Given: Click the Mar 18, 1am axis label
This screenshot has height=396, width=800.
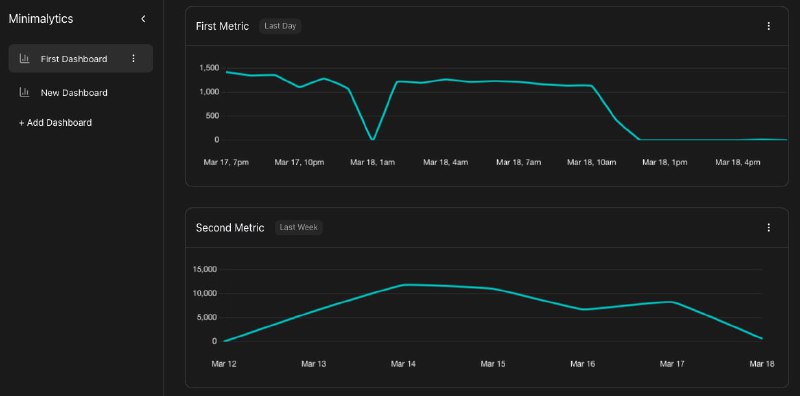Looking at the screenshot, I should [x=372, y=162].
